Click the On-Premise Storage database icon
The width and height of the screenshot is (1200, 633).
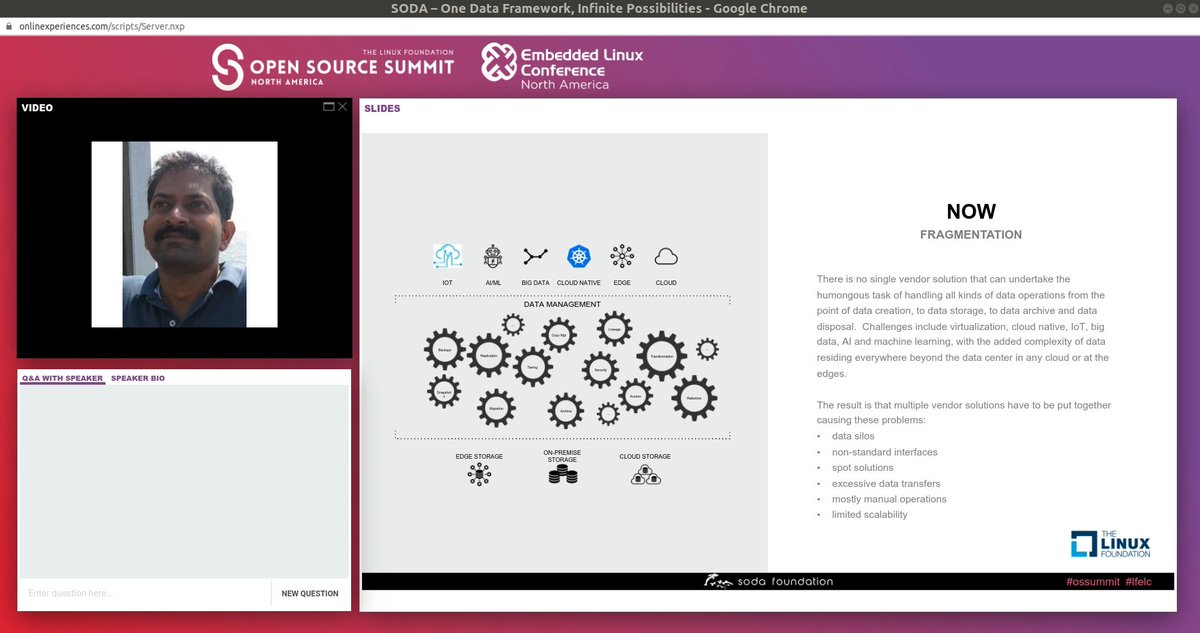tap(563, 475)
